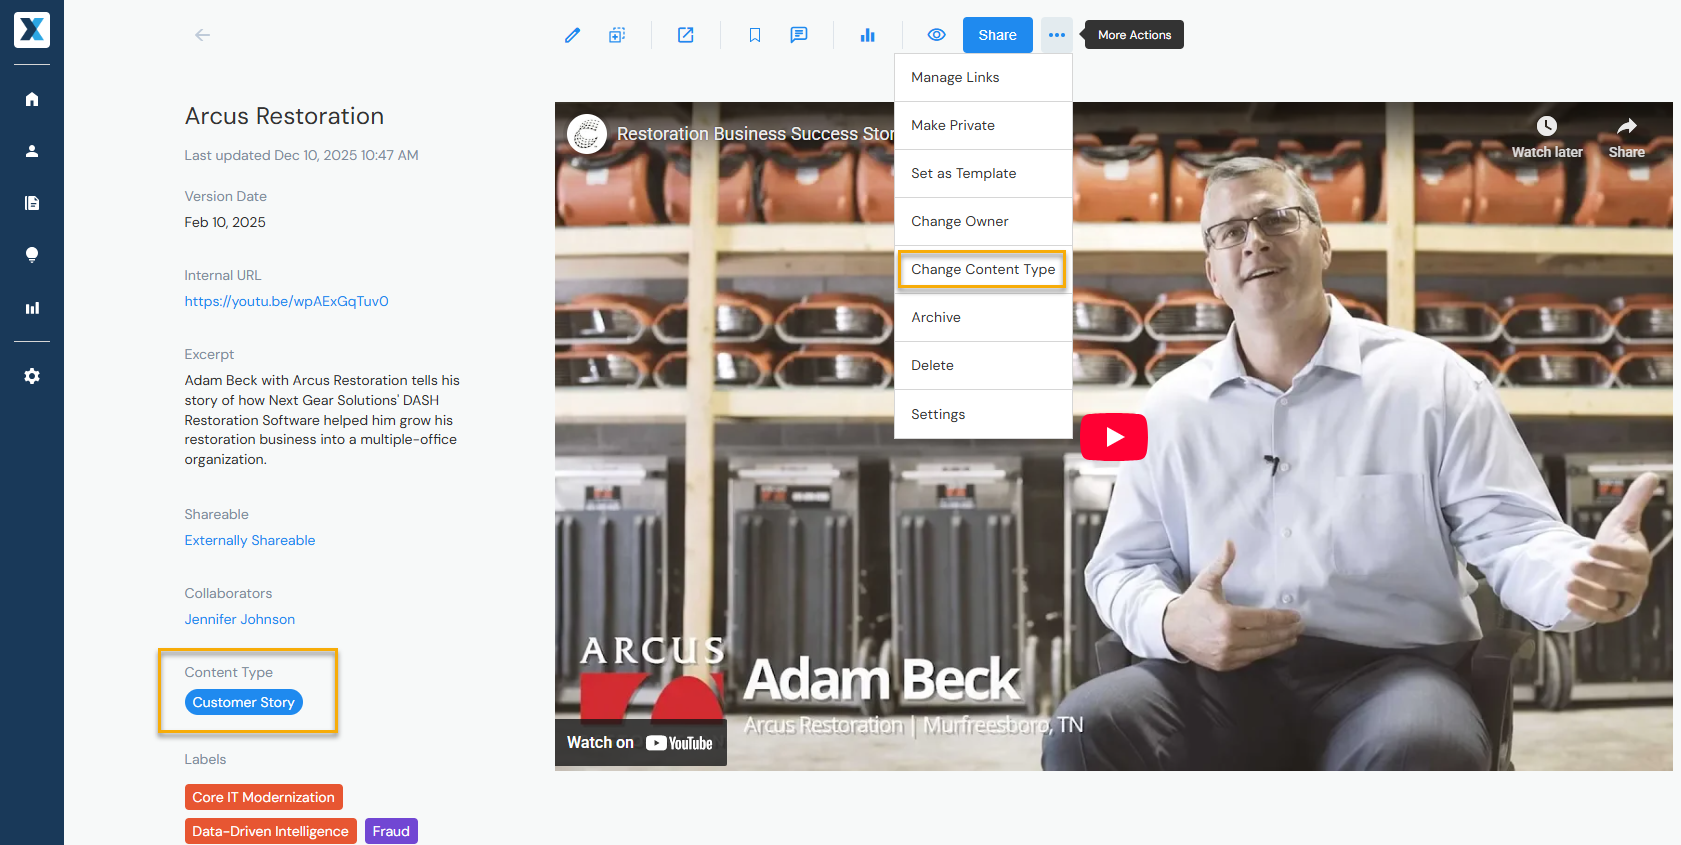This screenshot has height=845, width=1681.
Task: Click the Core IT Modernization label
Action: click(264, 797)
